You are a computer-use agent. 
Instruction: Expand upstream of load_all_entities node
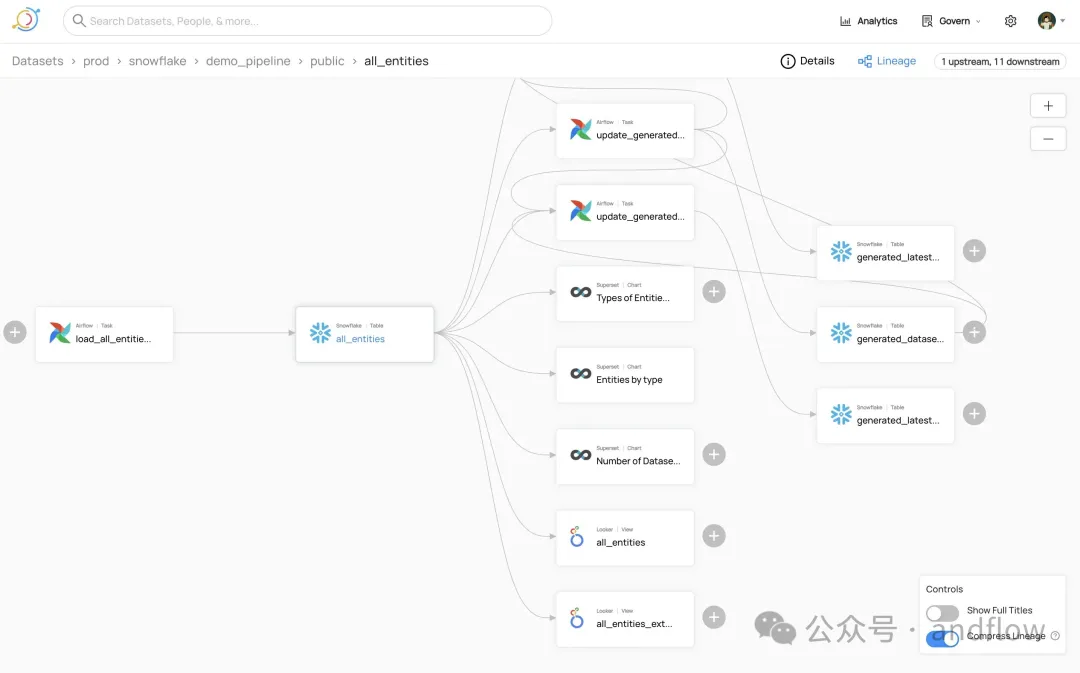click(x=15, y=333)
